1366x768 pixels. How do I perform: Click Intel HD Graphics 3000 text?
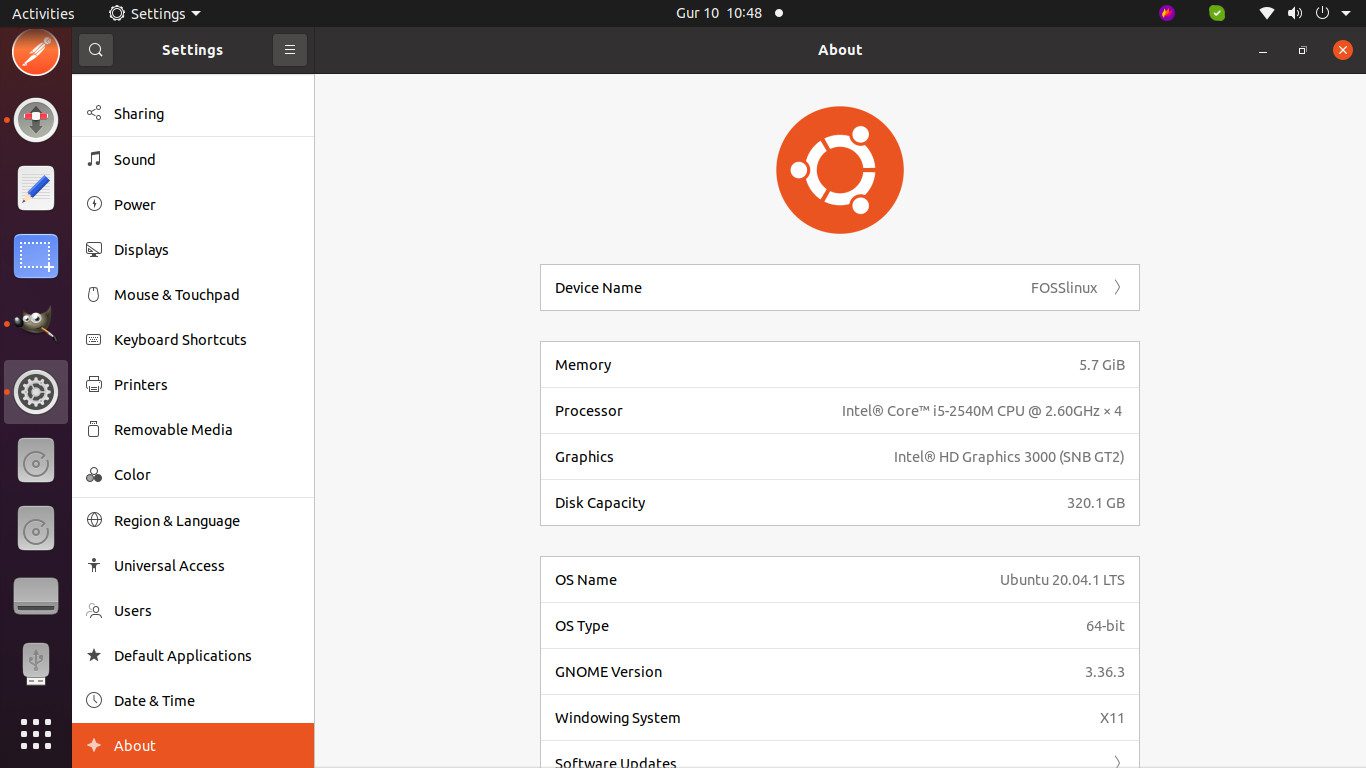pos(1009,457)
